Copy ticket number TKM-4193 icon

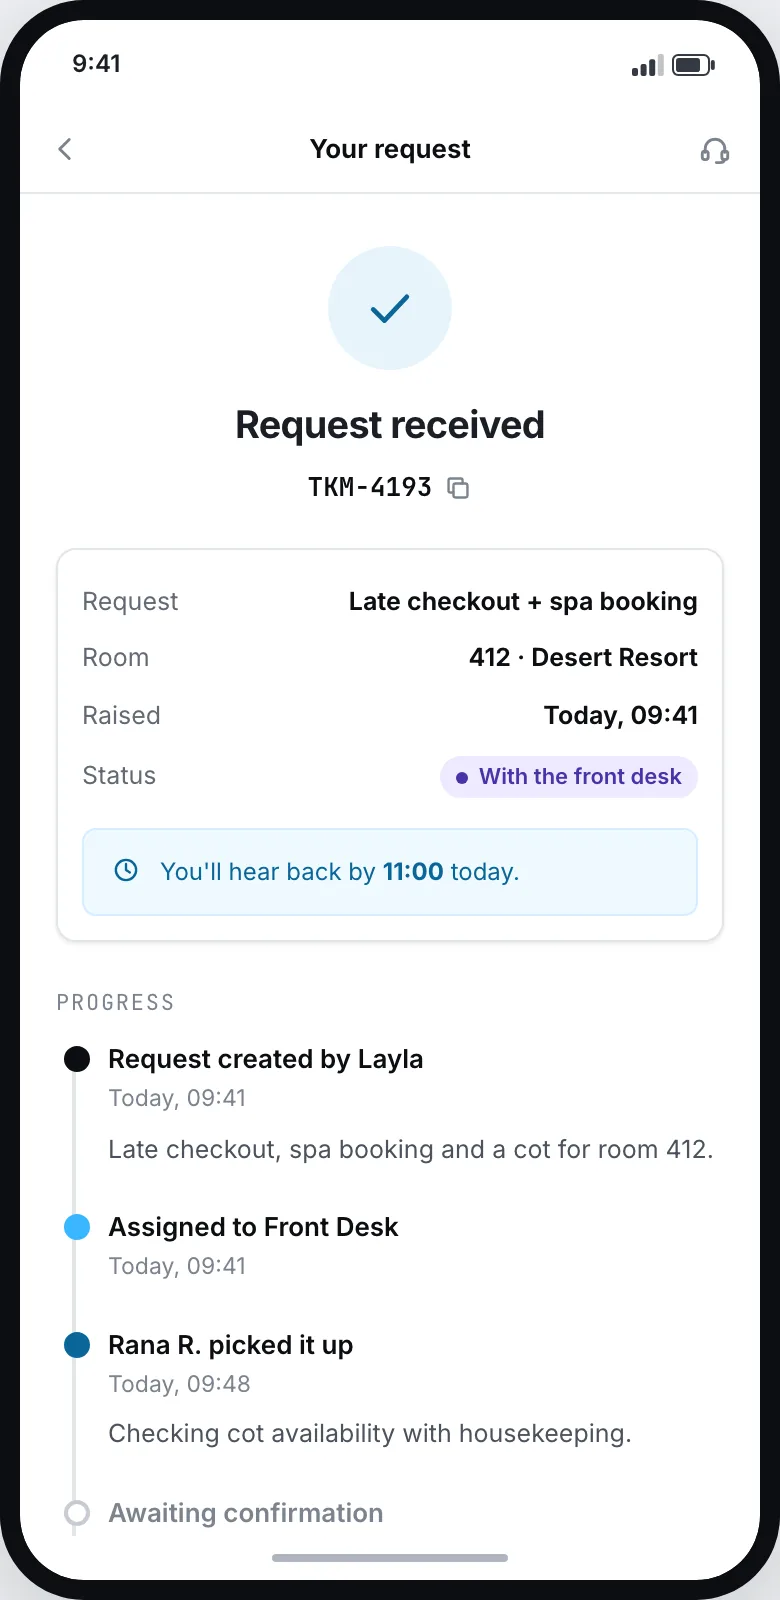pyautogui.click(x=458, y=488)
